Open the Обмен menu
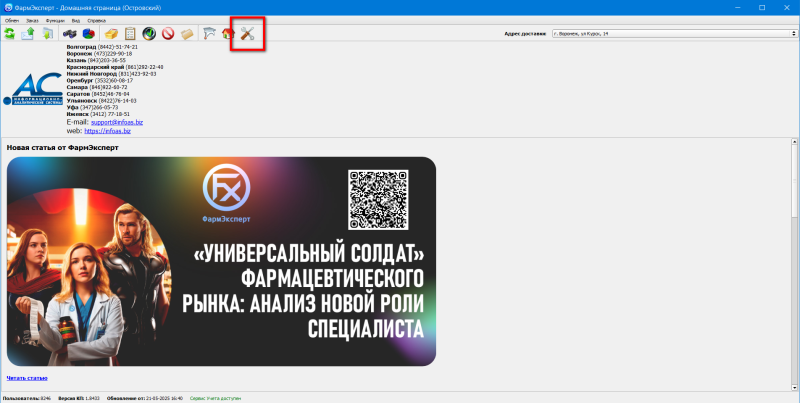This screenshot has width=800, height=403. (12, 20)
